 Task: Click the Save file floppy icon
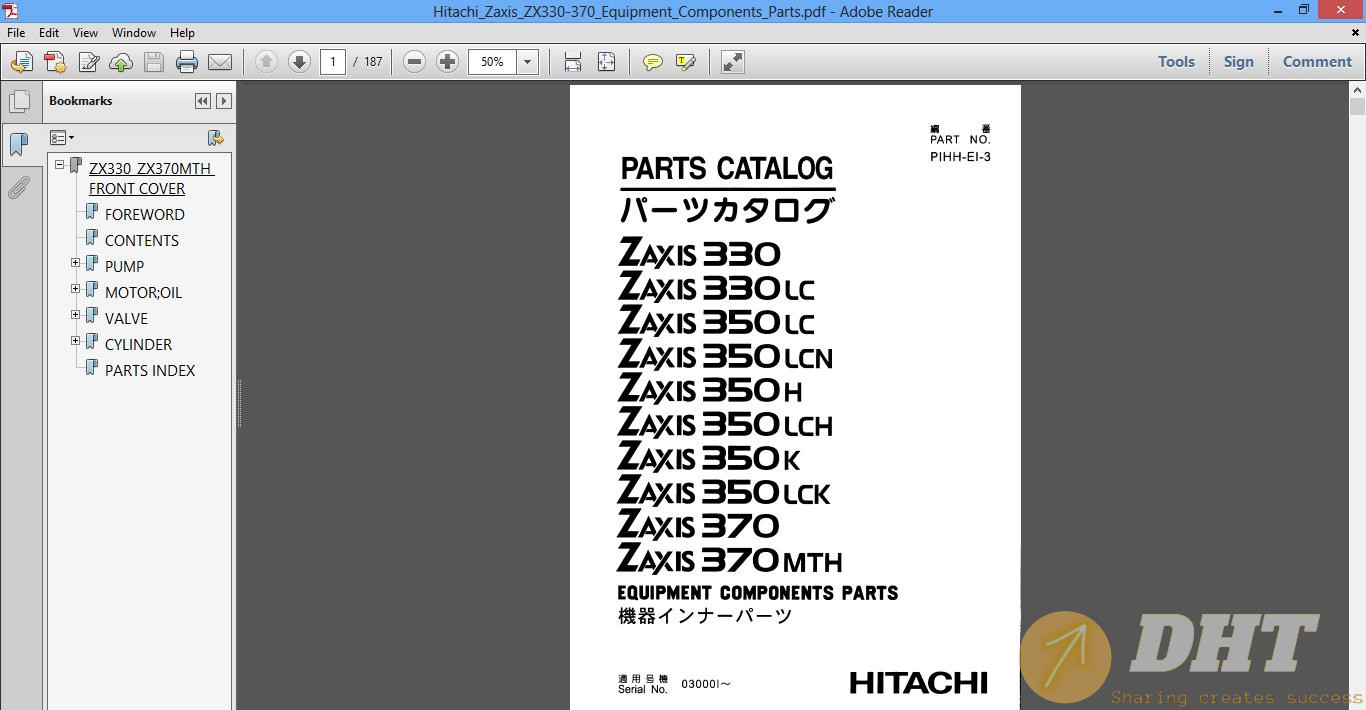154,62
